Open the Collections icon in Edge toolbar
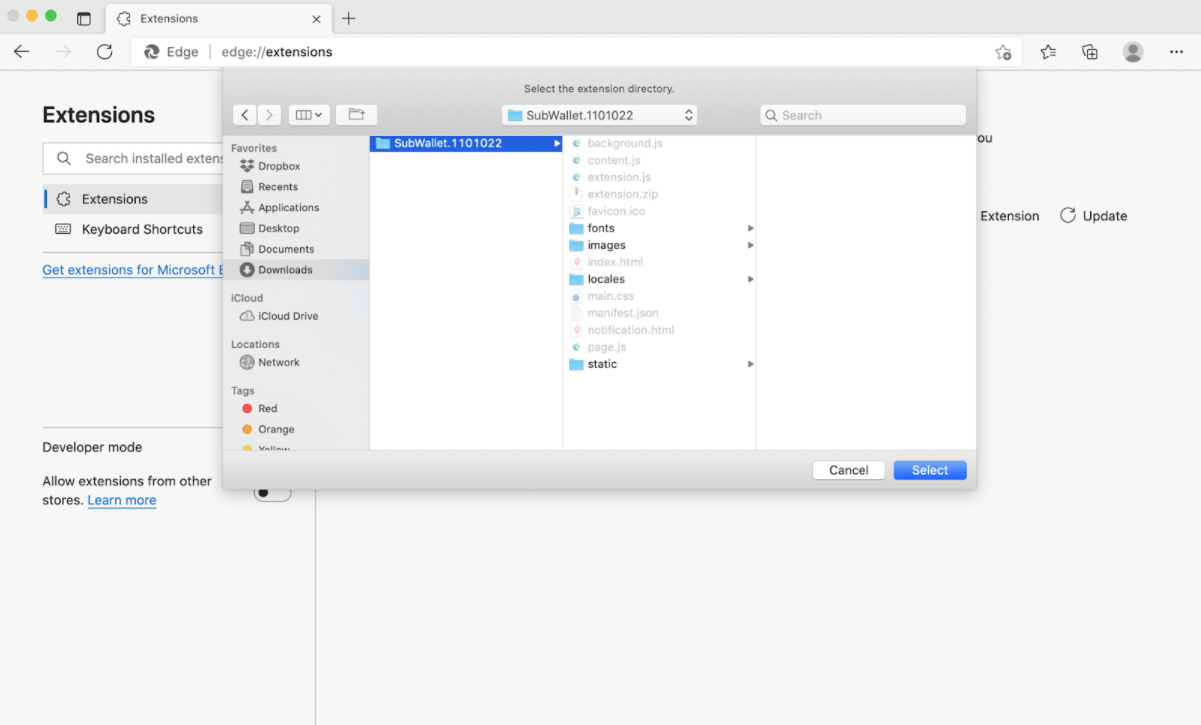This screenshot has width=1201, height=725. click(1090, 52)
